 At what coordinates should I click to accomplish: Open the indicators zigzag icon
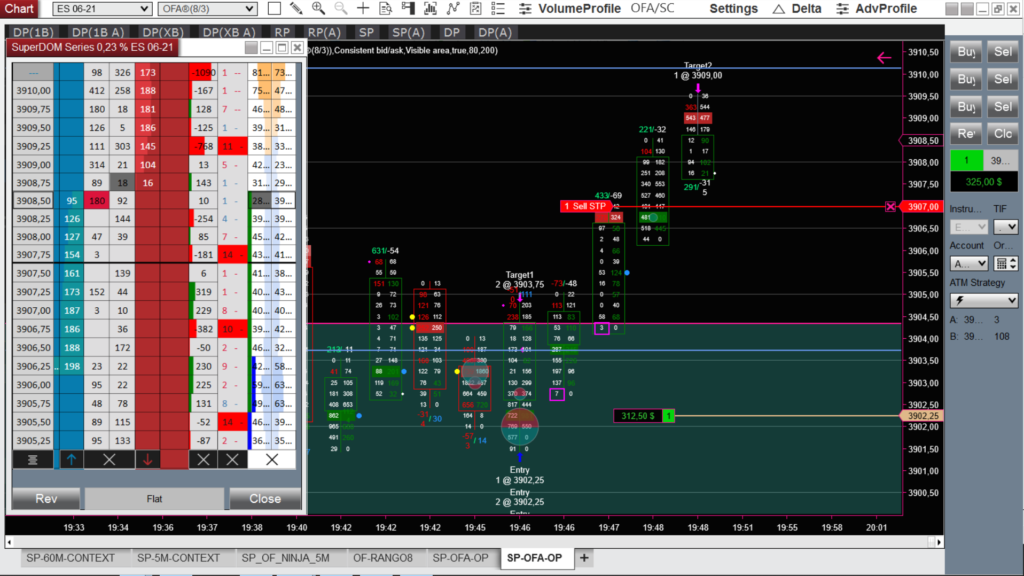[453, 8]
